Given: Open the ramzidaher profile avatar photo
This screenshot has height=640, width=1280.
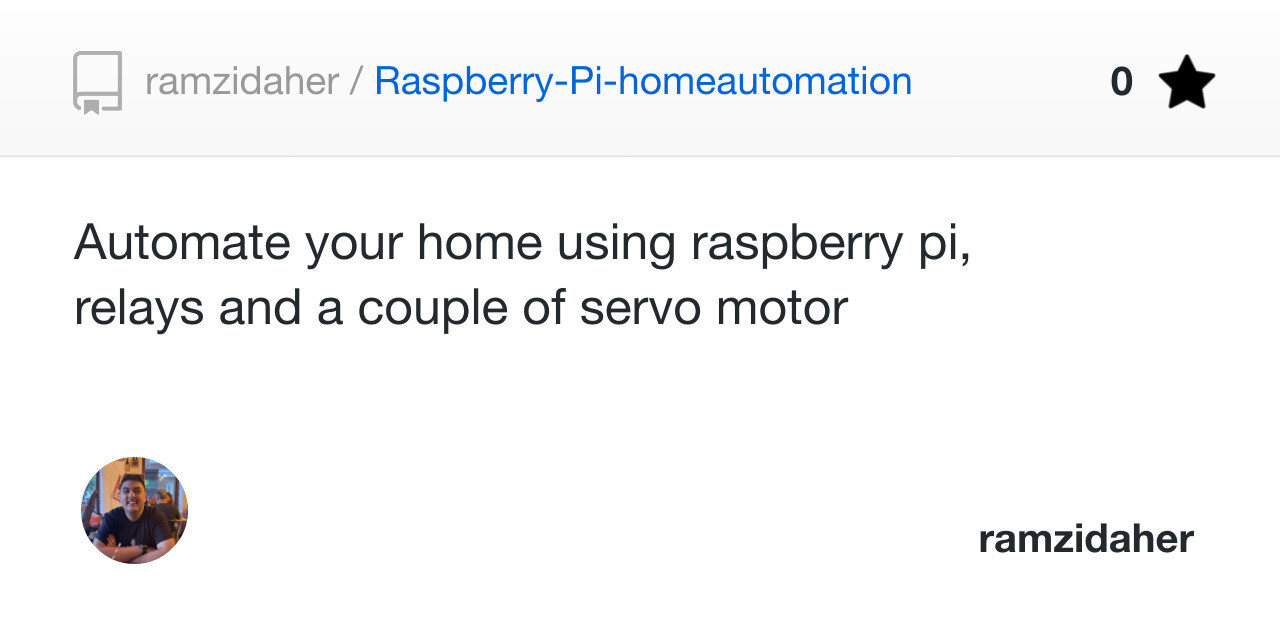Looking at the screenshot, I should pyautogui.click(x=134, y=511).
